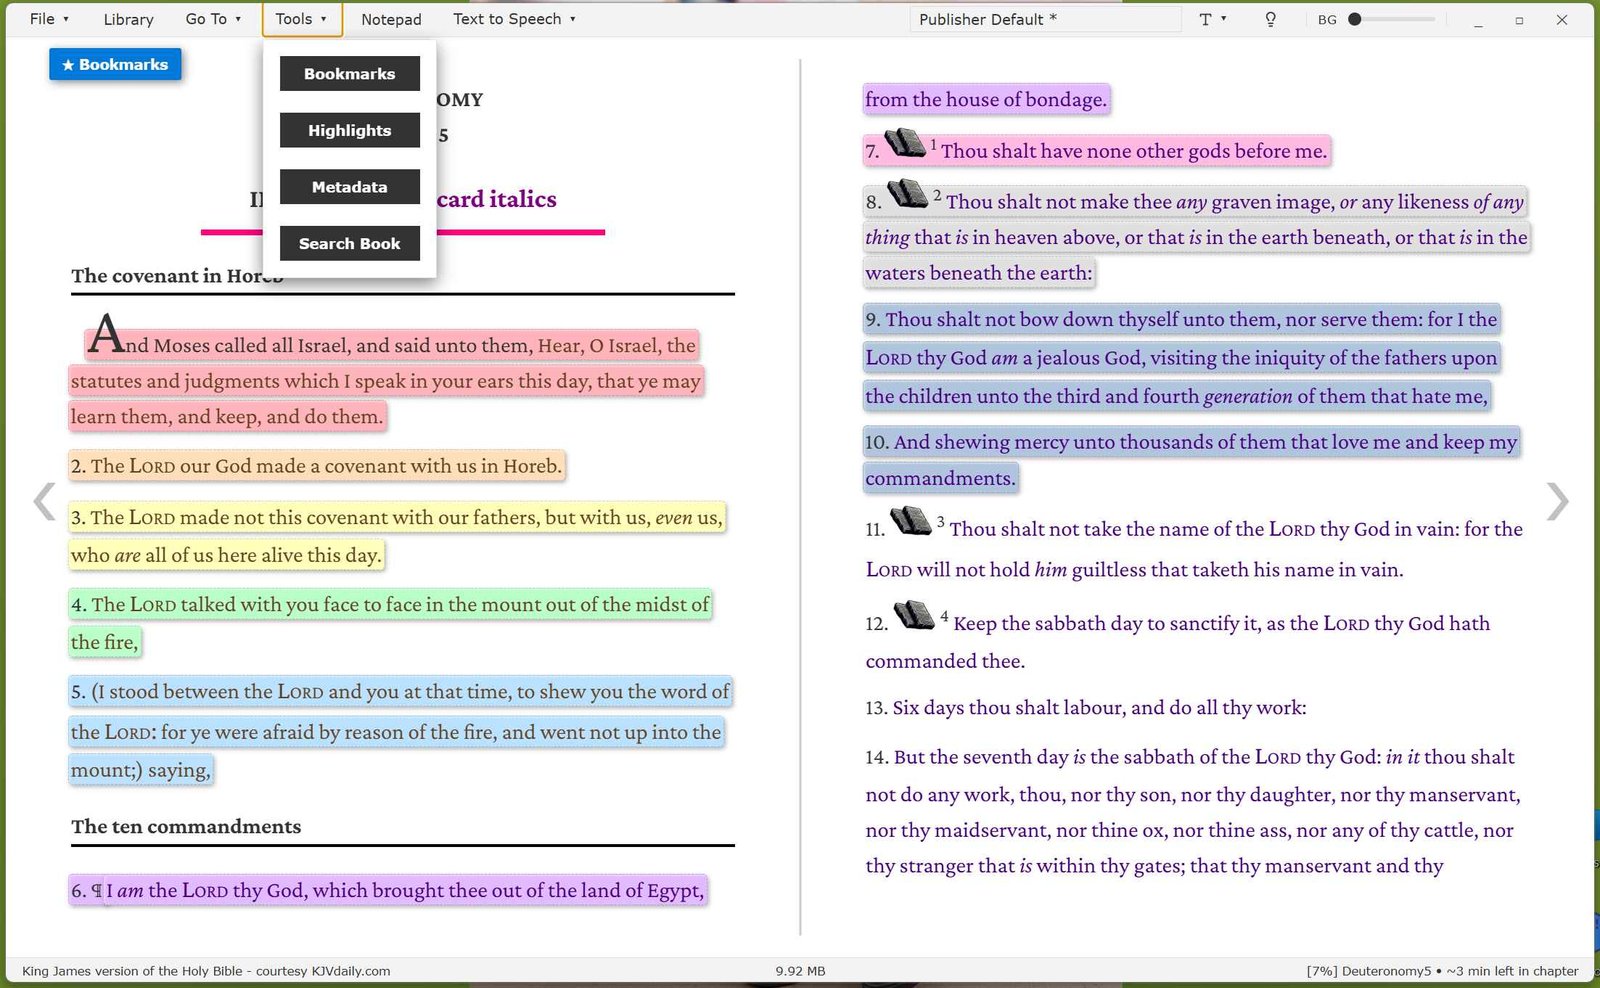Toggle the lightbulb night mode icon

[1270, 19]
